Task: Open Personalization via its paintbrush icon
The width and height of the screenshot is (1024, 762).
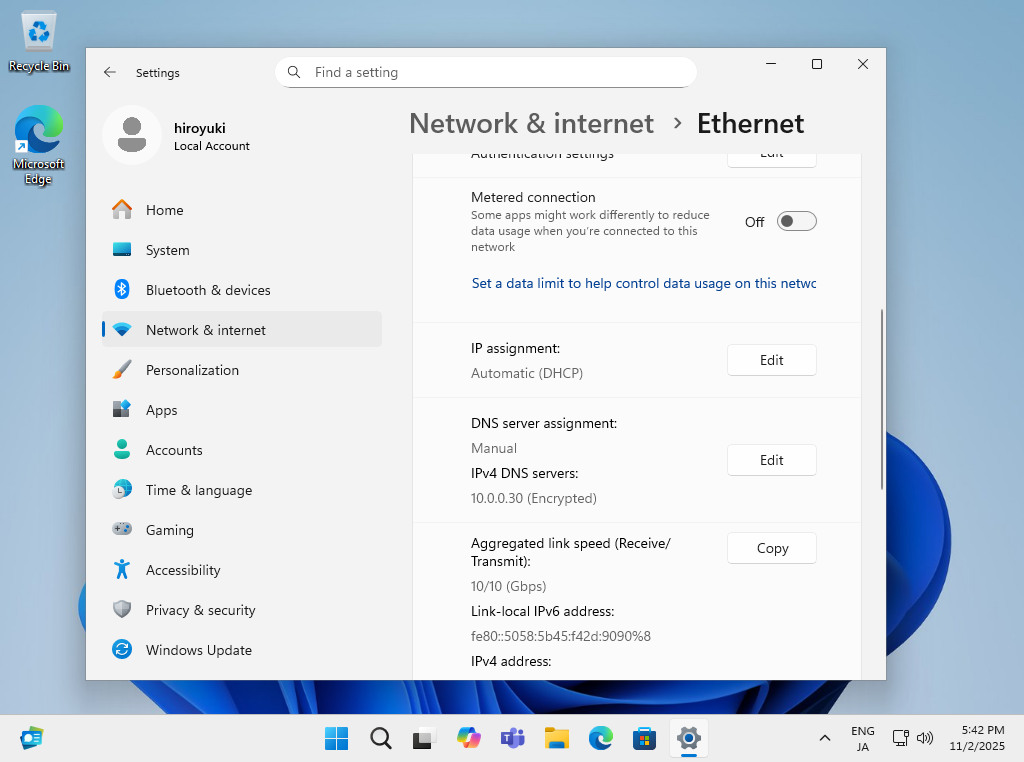Action: [x=122, y=370]
